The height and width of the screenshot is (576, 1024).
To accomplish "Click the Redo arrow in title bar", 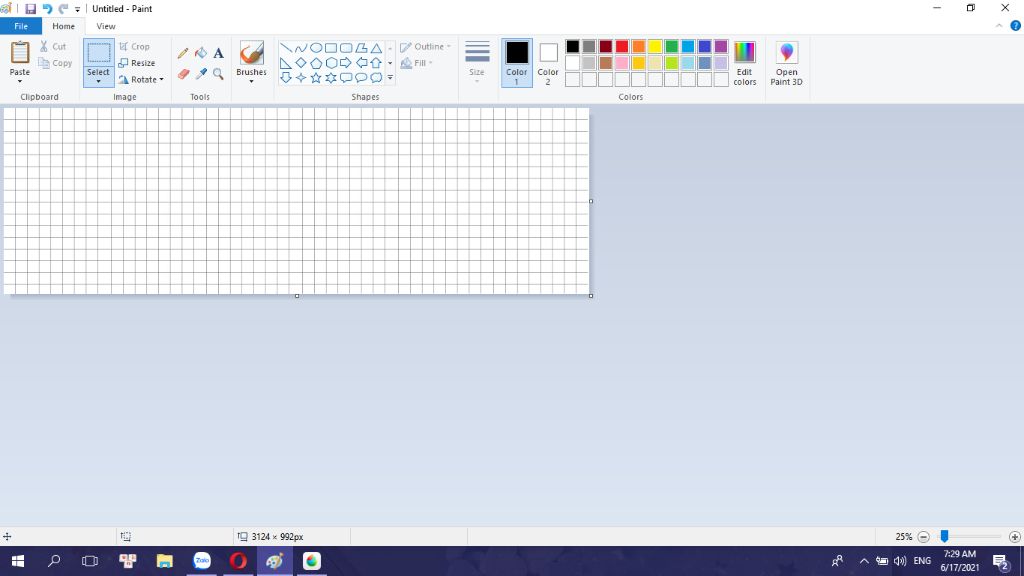I will click(63, 9).
